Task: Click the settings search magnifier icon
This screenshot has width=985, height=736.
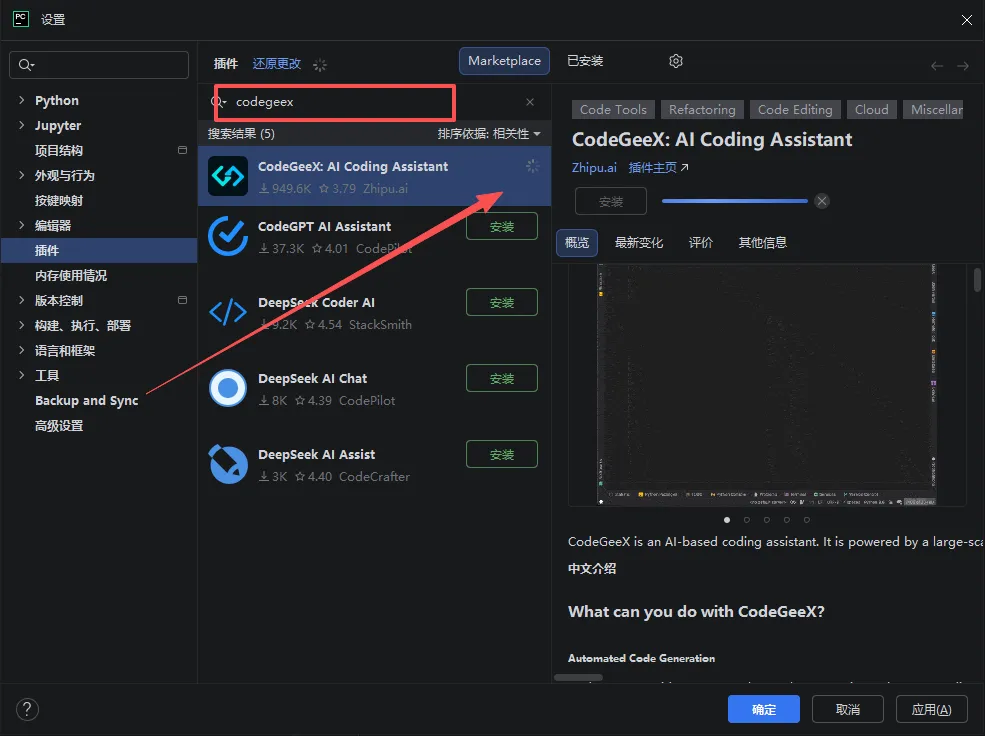Action: tap(26, 65)
